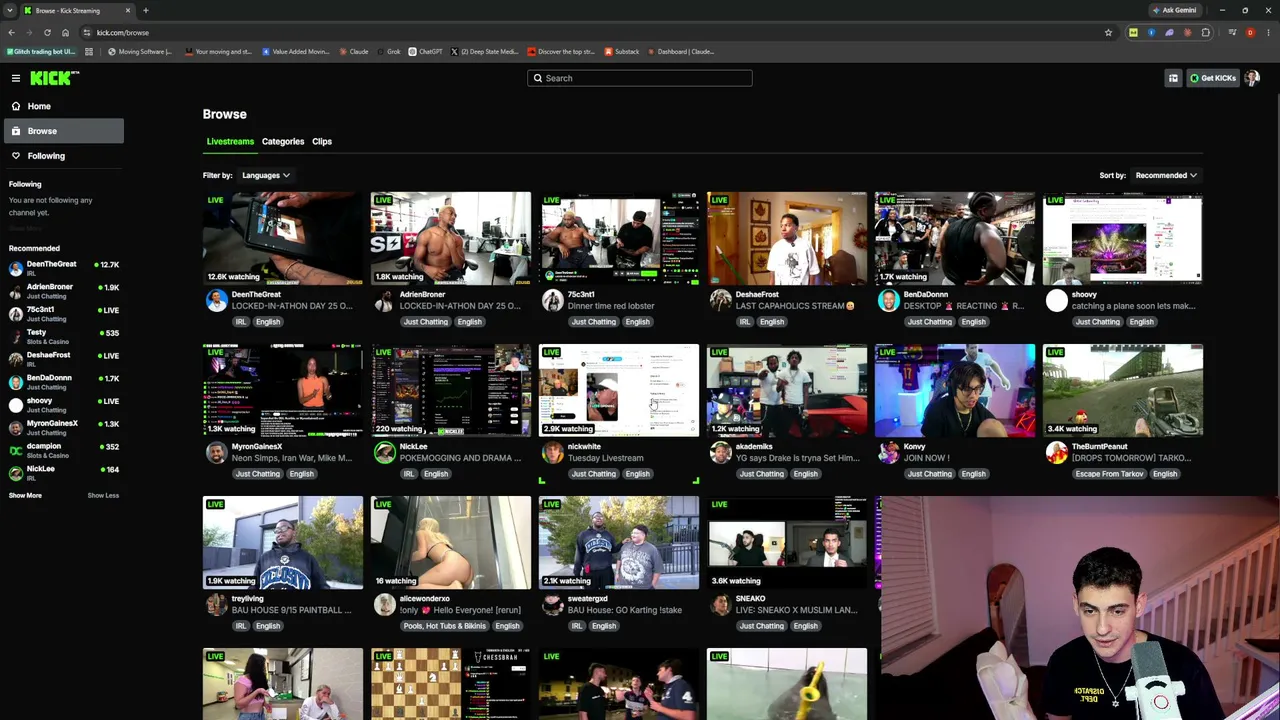The width and height of the screenshot is (1280, 720).
Task: Open Chrome's three-dot menu
Action: 1268,33
